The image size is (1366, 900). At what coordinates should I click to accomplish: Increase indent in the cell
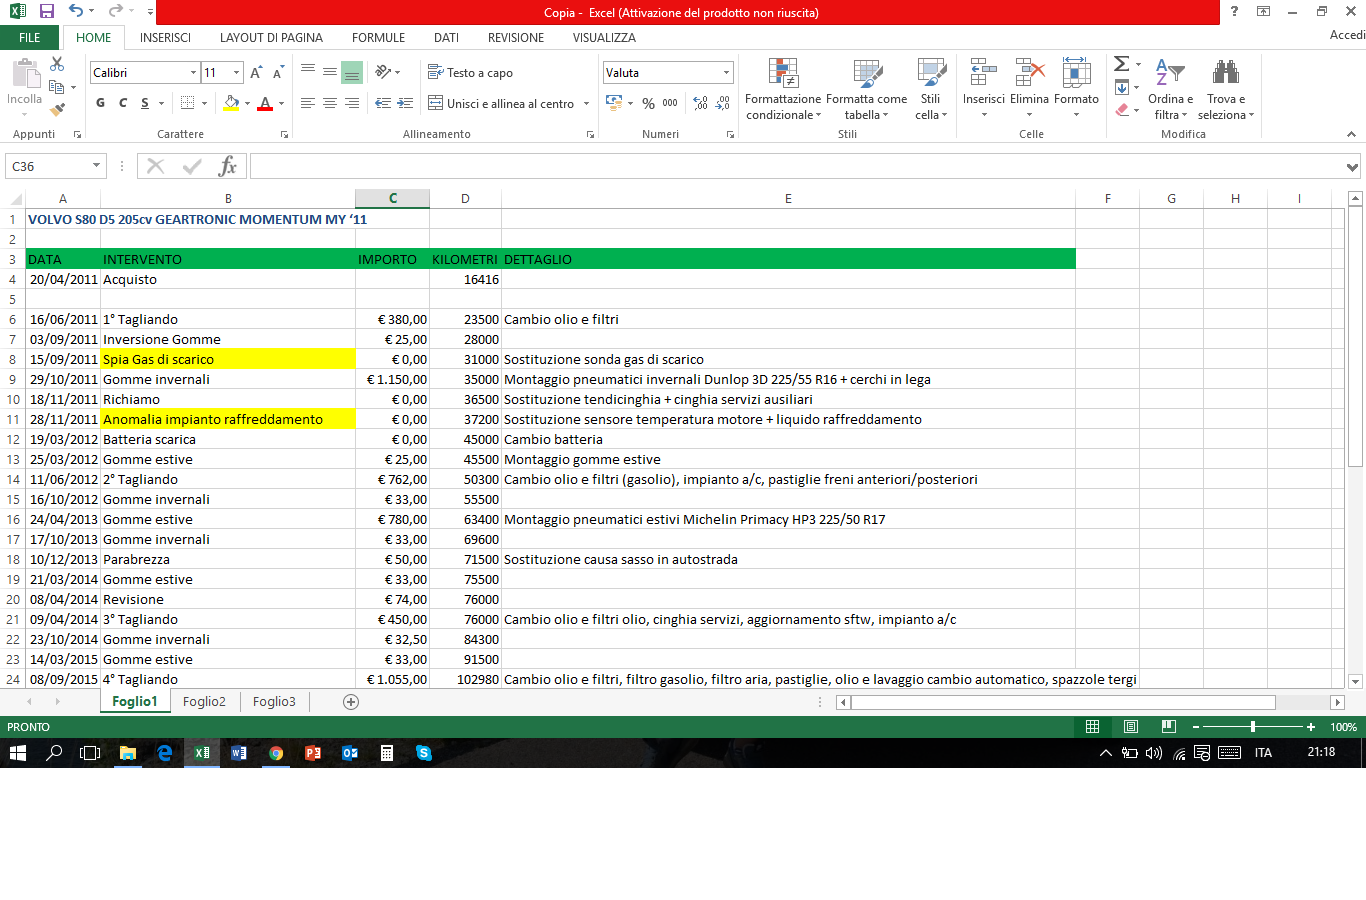(405, 103)
